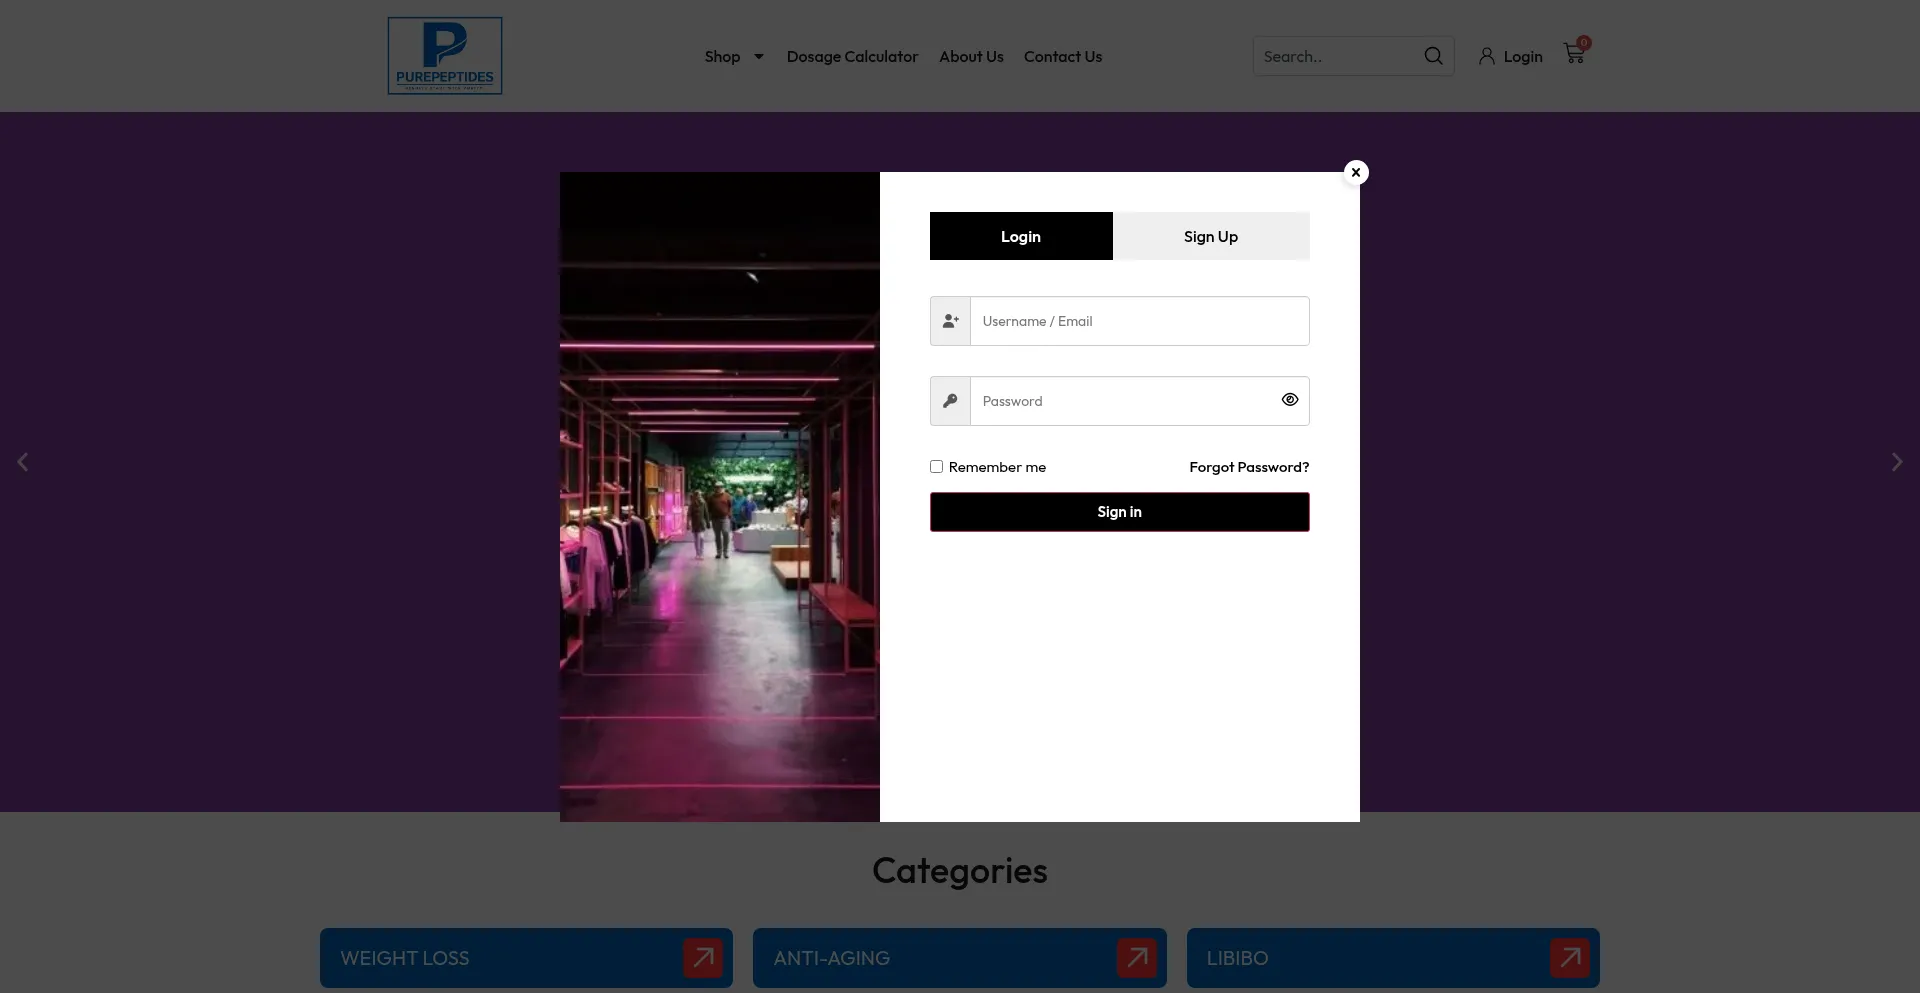Click the Forgot Password? link
This screenshot has height=993, width=1920.
pyautogui.click(x=1249, y=467)
